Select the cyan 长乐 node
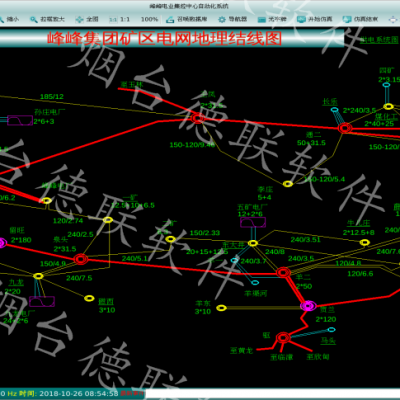This screenshot has width=400, height=400. [x=334, y=109]
